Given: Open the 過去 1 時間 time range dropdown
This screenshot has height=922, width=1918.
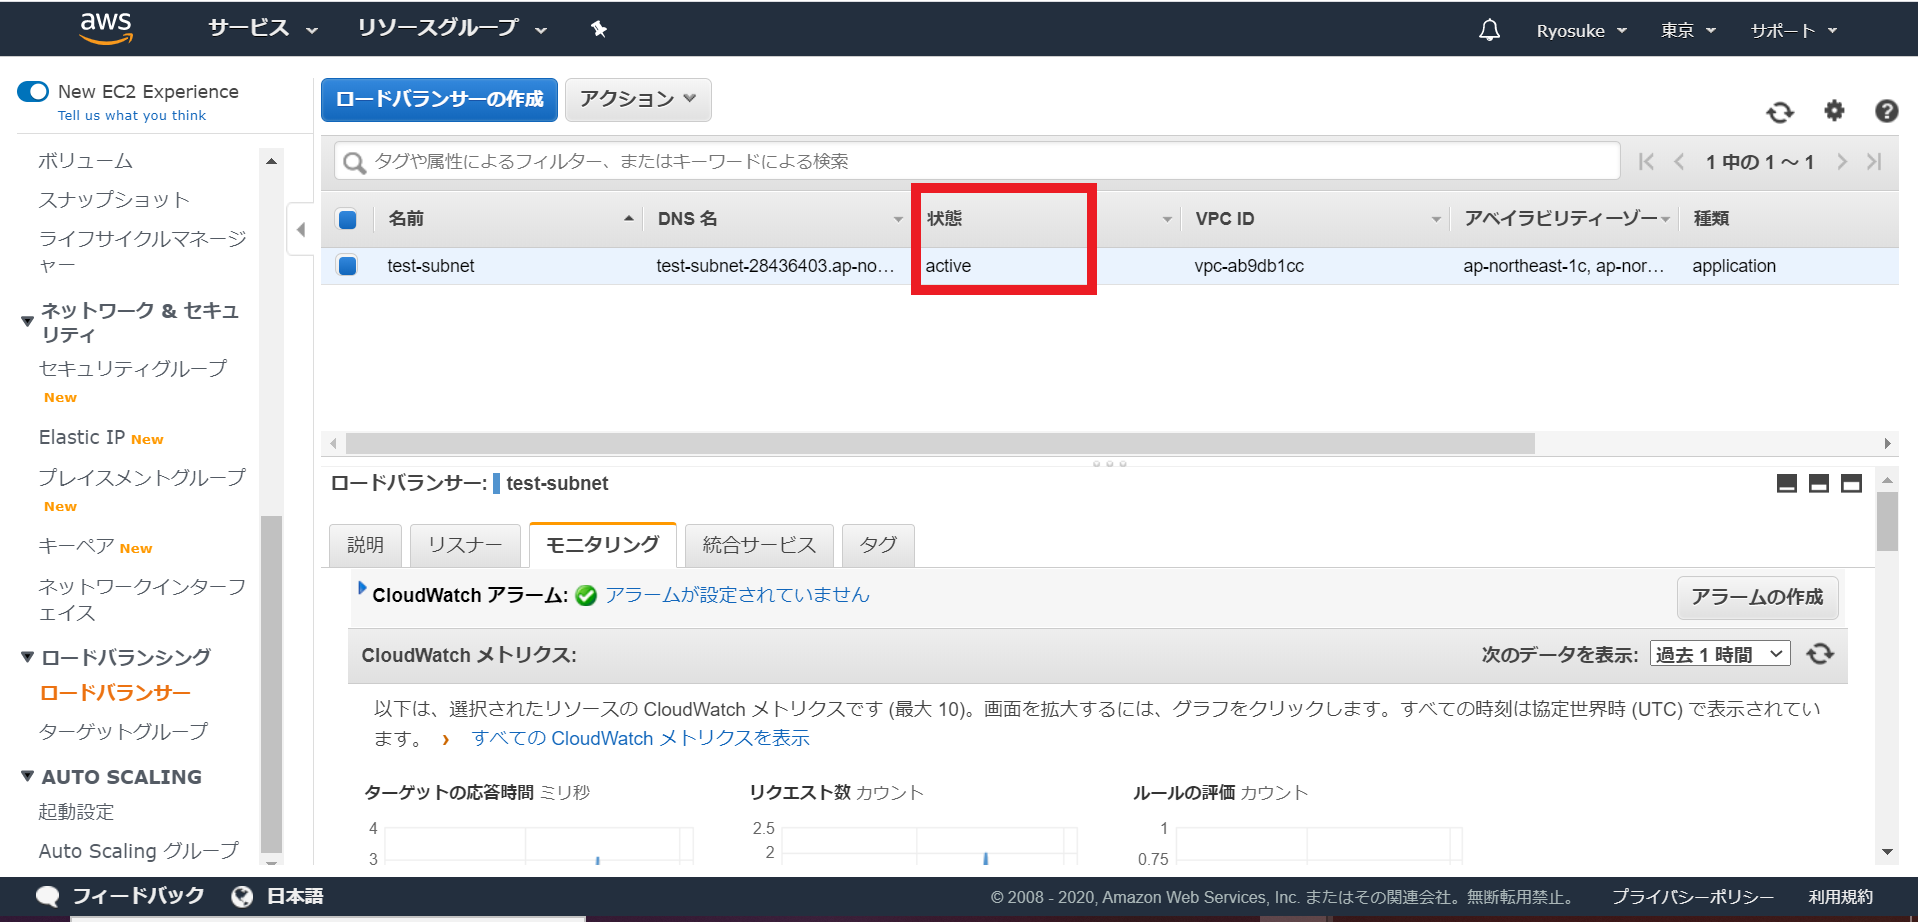Looking at the screenshot, I should (x=1720, y=655).
